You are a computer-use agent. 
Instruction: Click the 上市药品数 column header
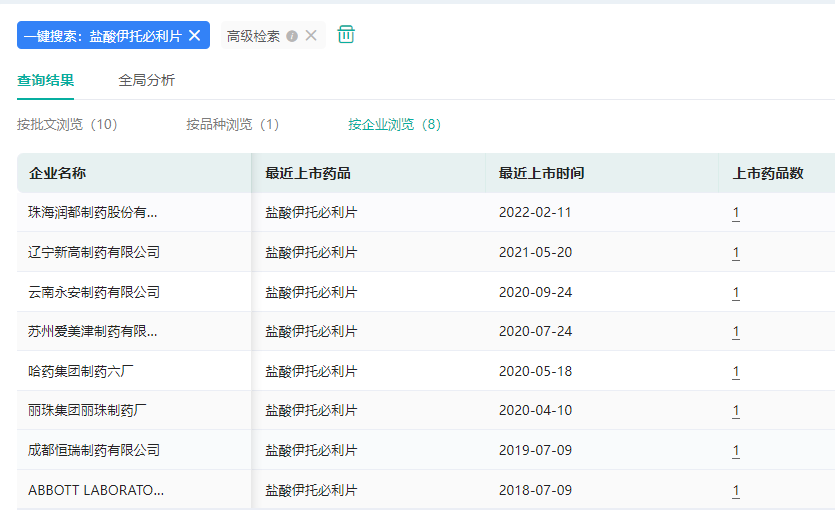coord(768,173)
